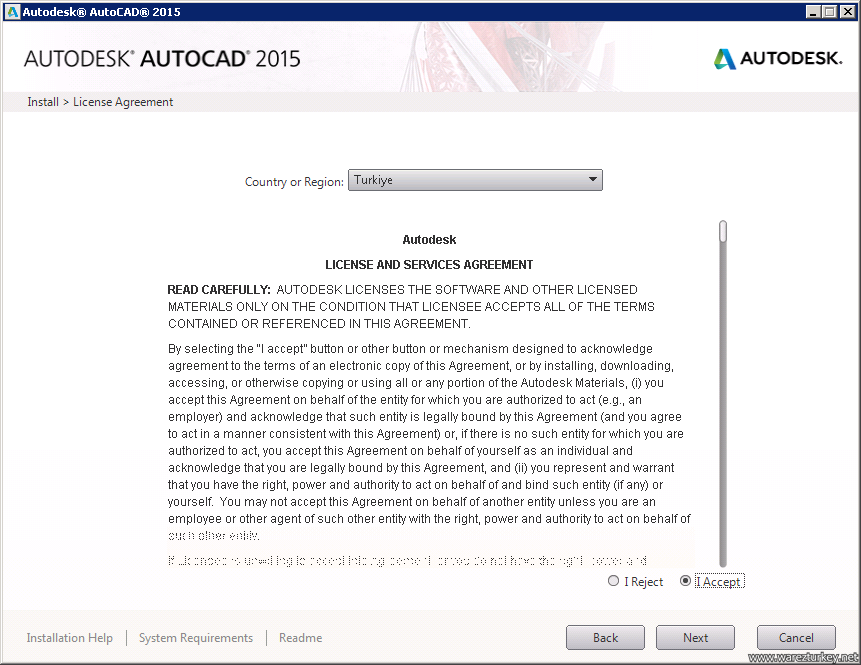Click the 'Country or Region:' label

(x=294, y=182)
